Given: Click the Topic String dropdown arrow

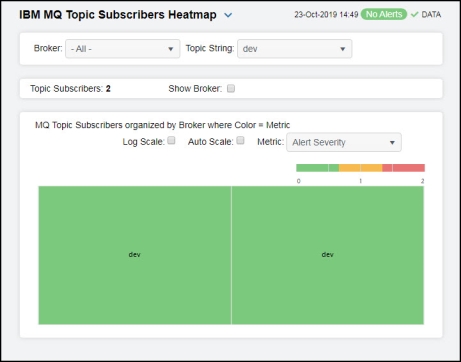Looking at the screenshot, I should tap(342, 49).
